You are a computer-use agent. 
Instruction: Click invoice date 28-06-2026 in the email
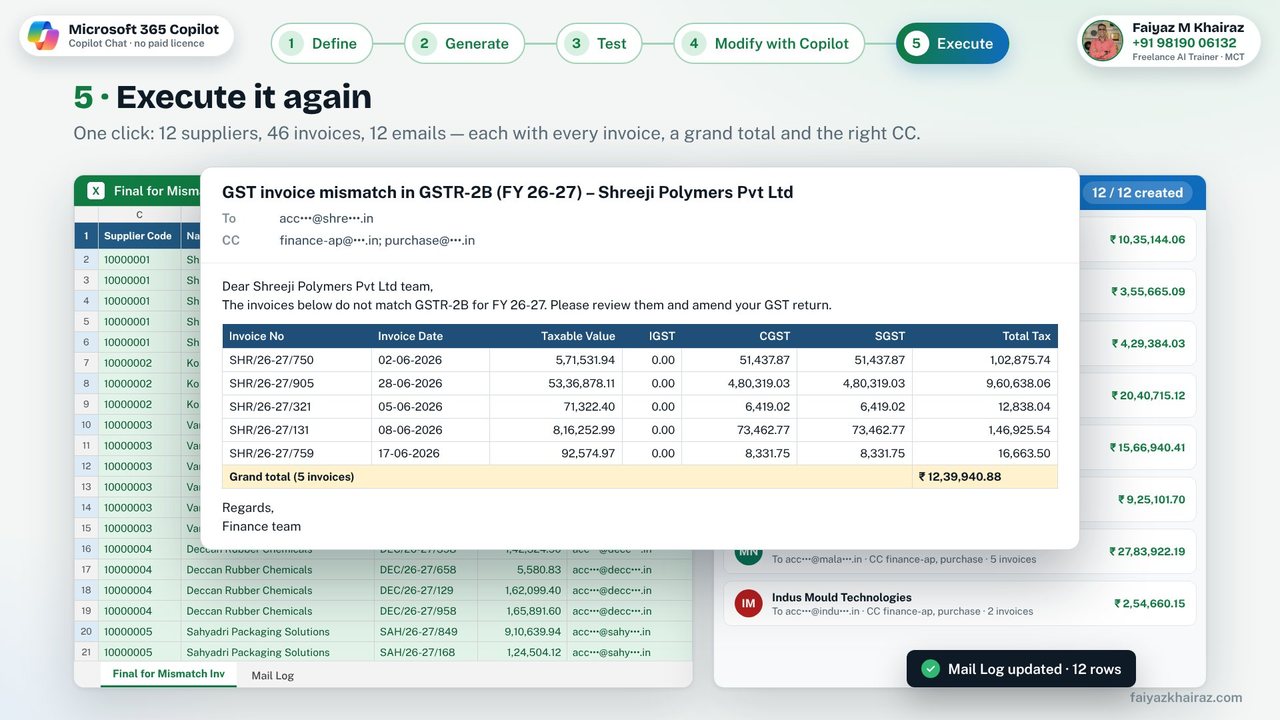(x=410, y=383)
